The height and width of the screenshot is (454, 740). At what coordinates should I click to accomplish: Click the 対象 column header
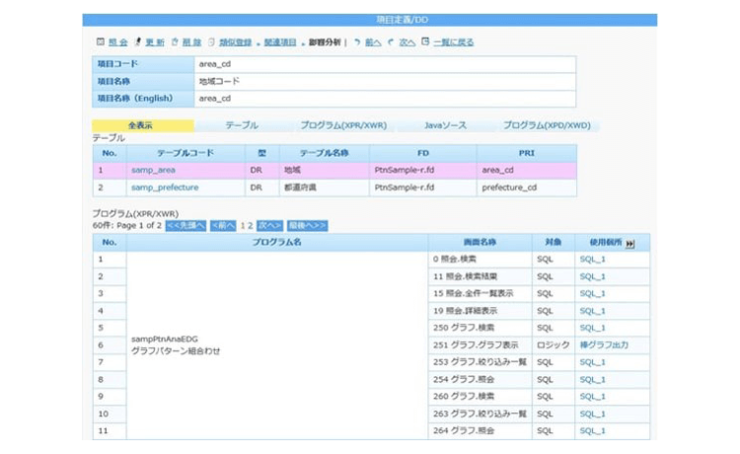pos(553,242)
